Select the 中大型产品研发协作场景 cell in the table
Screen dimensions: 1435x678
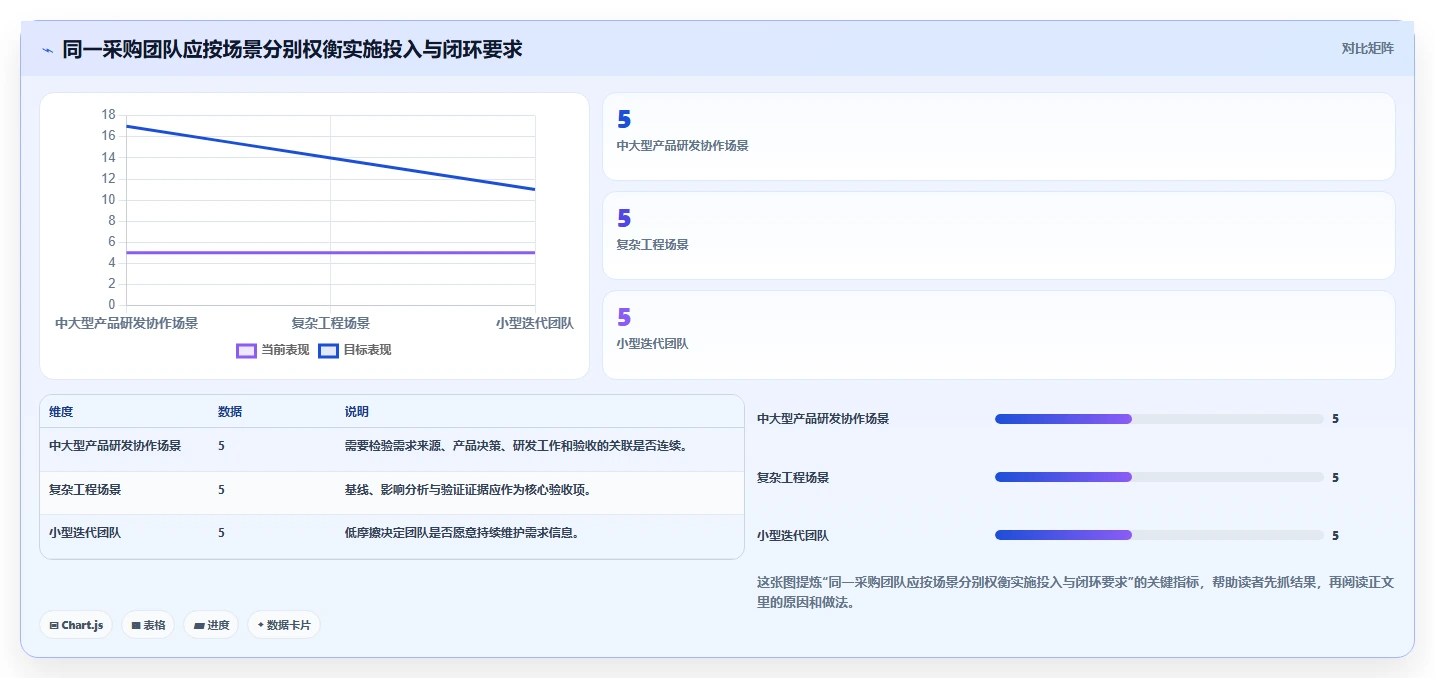pos(115,446)
